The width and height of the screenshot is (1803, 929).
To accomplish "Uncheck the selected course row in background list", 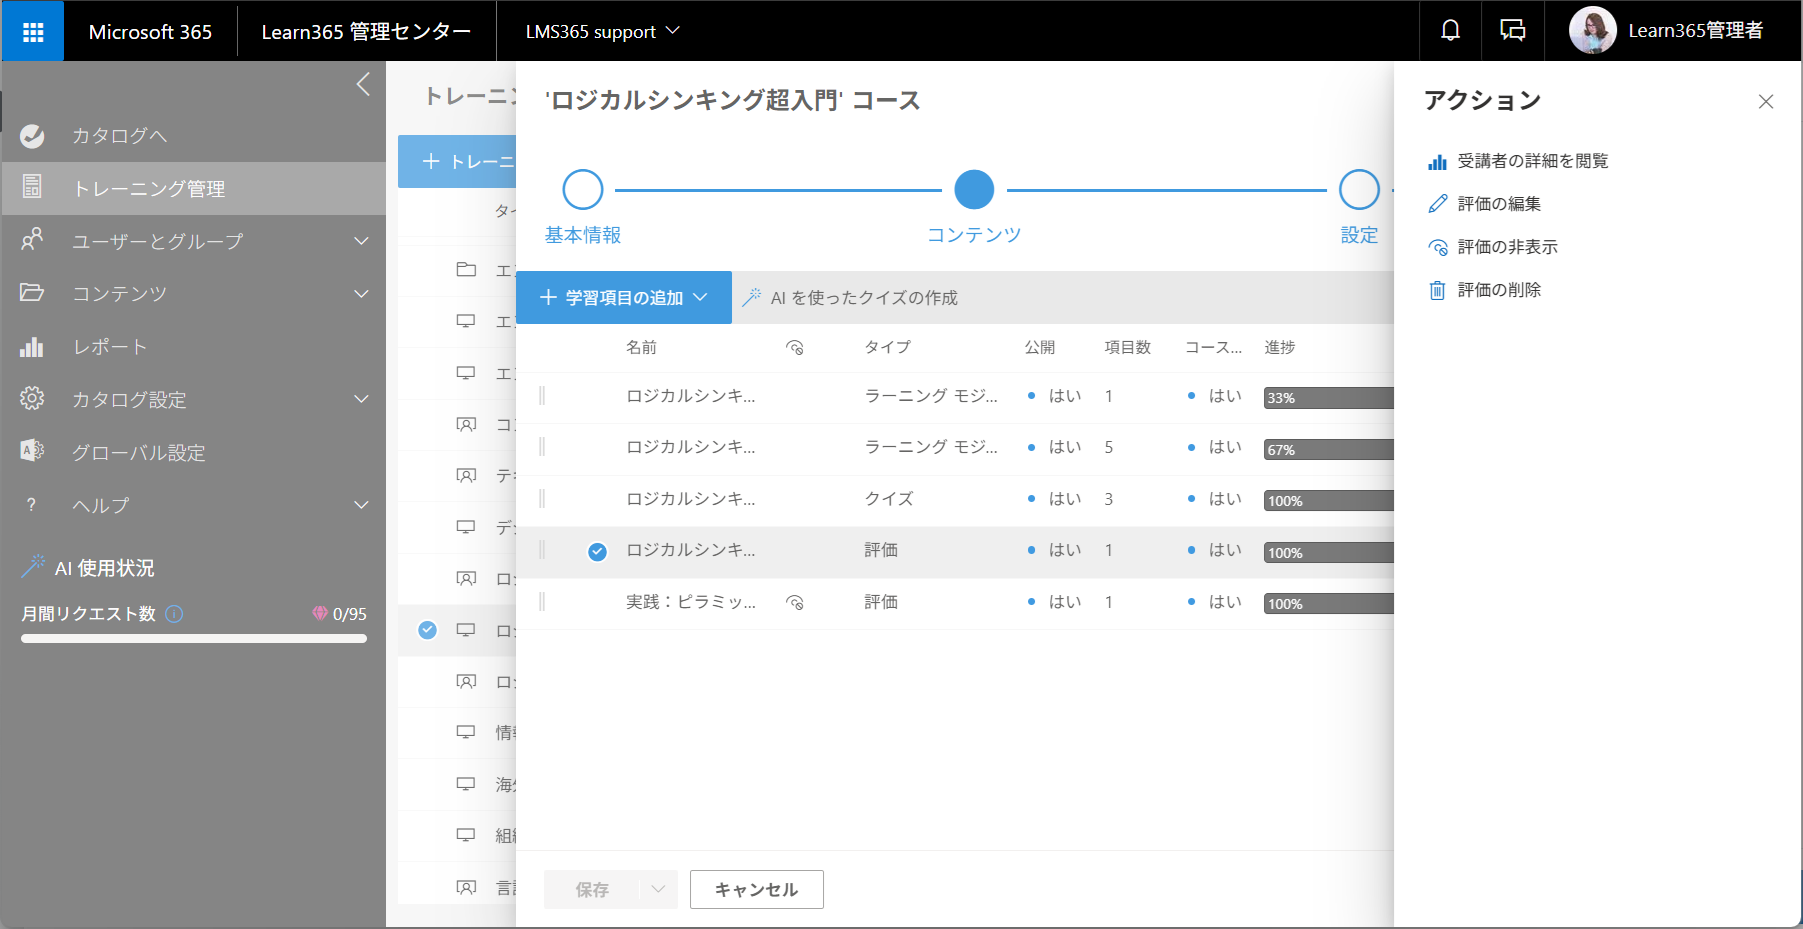I will click(x=427, y=630).
